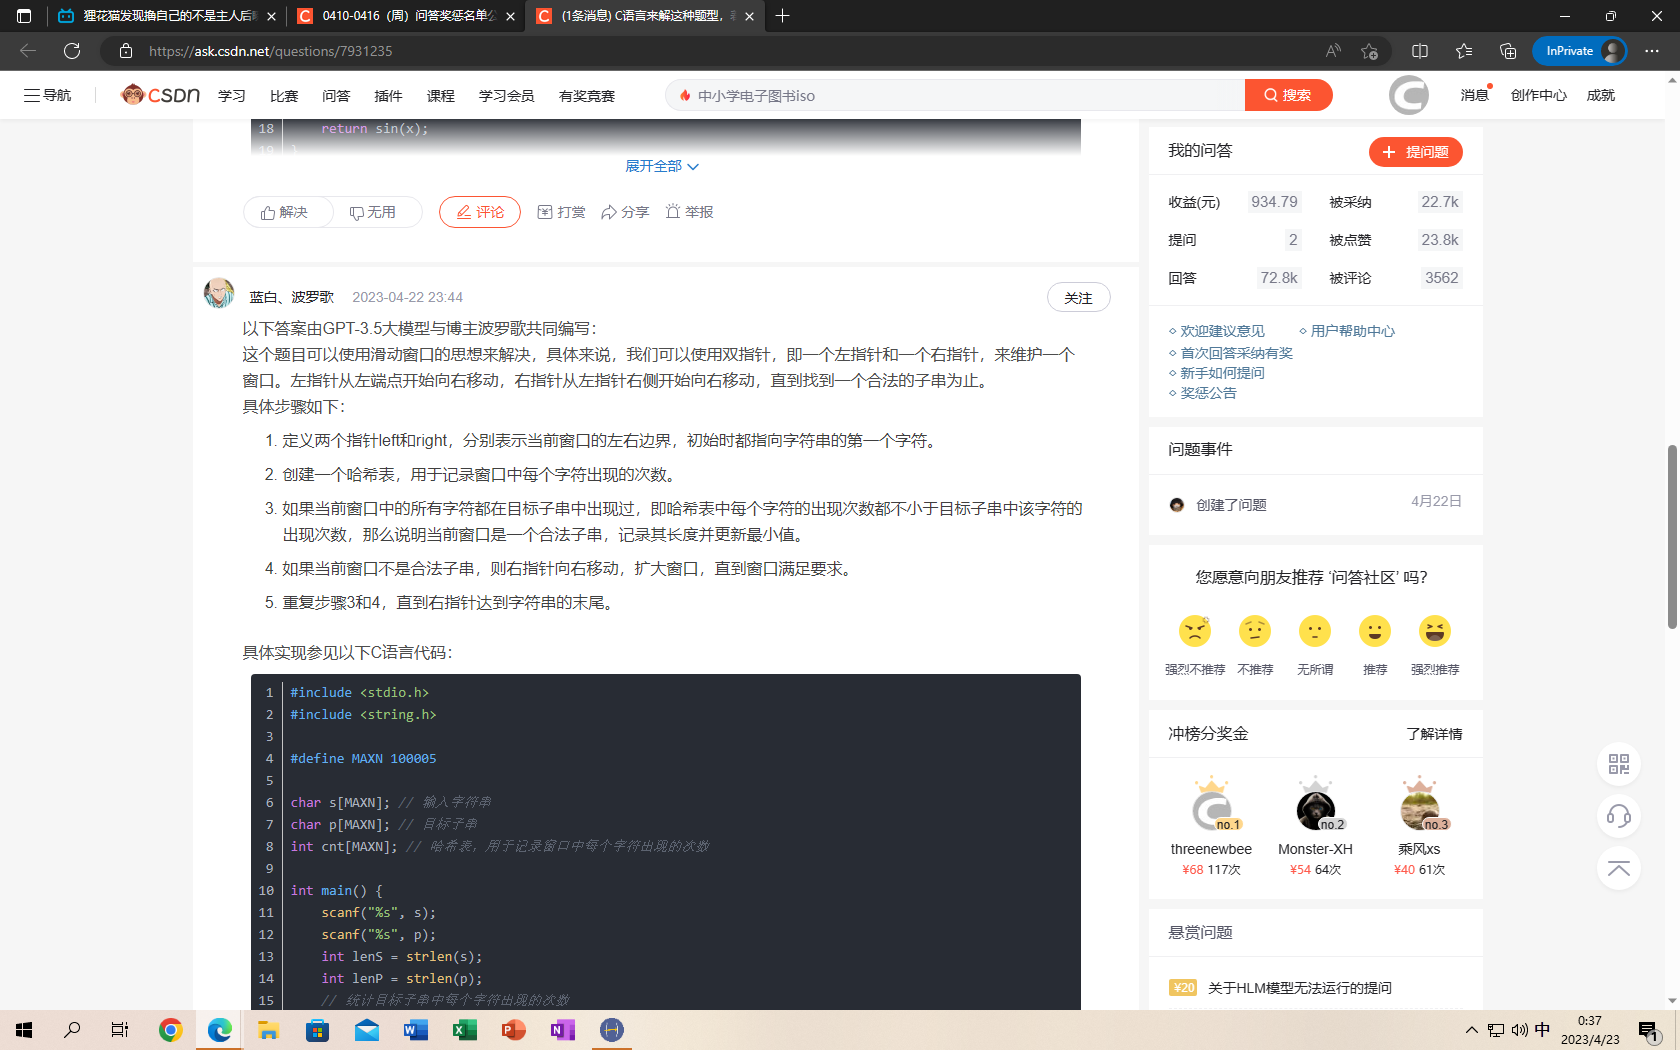Image resolution: width=1680 pixels, height=1050 pixels.
Task: Click the 评论 comment button
Action: (x=480, y=212)
